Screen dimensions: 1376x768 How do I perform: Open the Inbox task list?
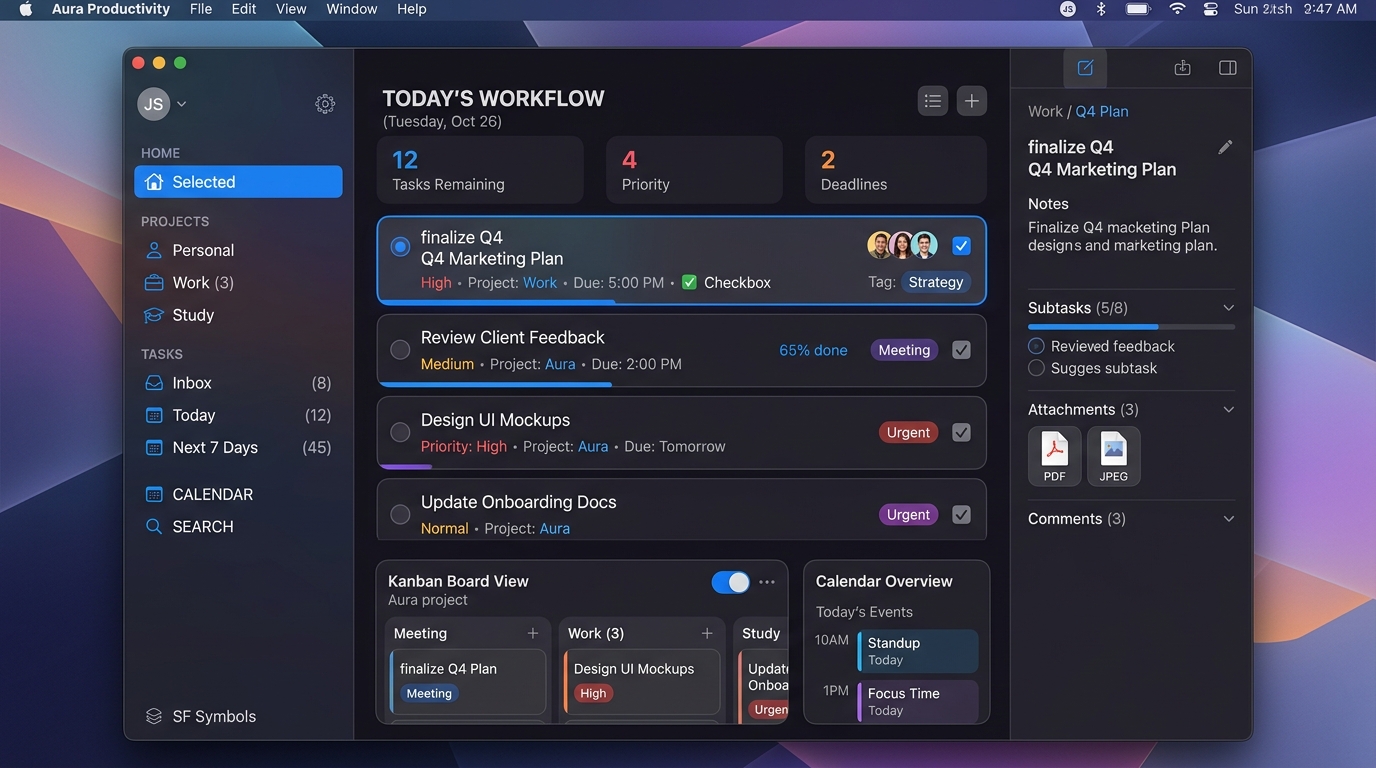238,383
